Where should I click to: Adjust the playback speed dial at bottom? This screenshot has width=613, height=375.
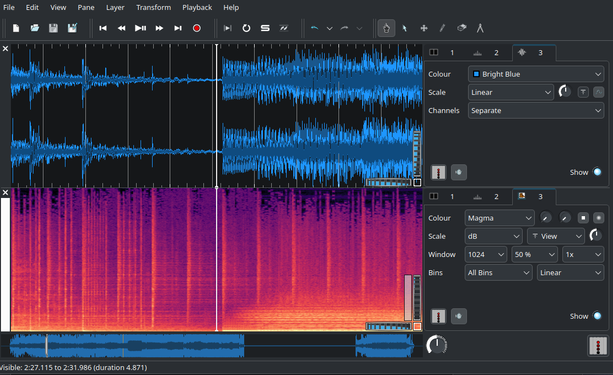pyautogui.click(x=436, y=345)
